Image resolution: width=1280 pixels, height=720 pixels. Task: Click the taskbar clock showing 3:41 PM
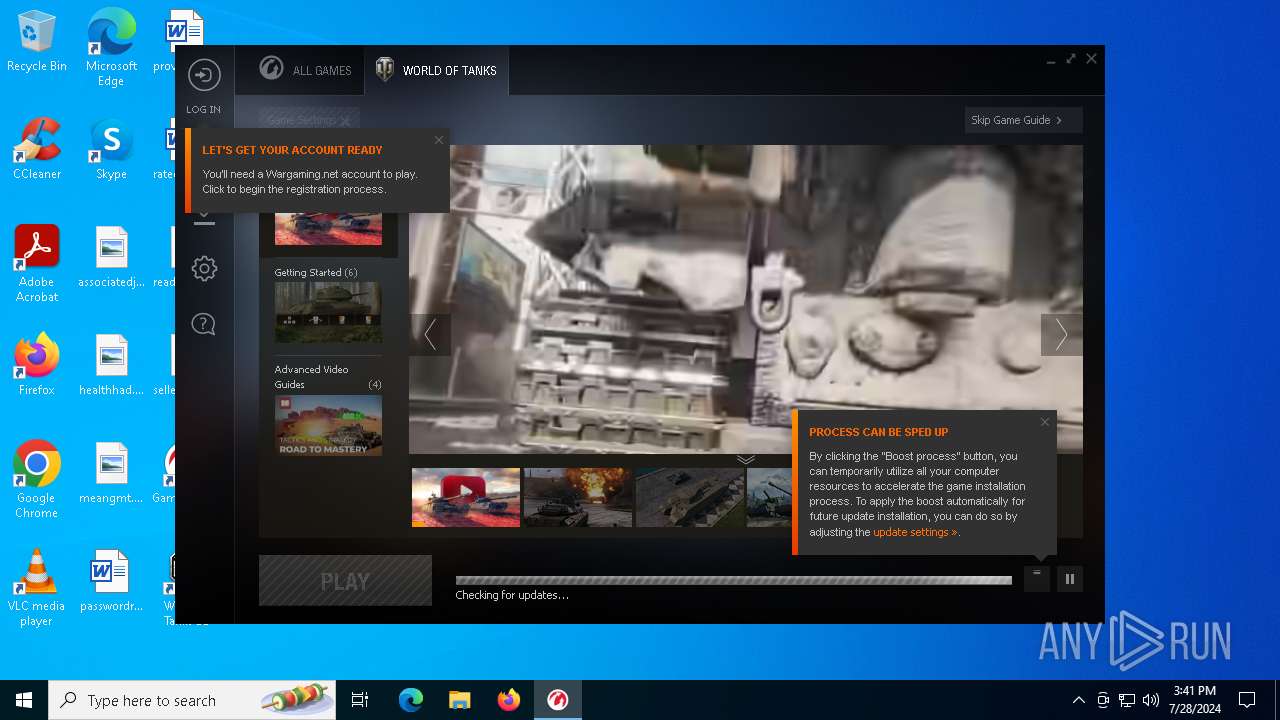[1194, 700]
